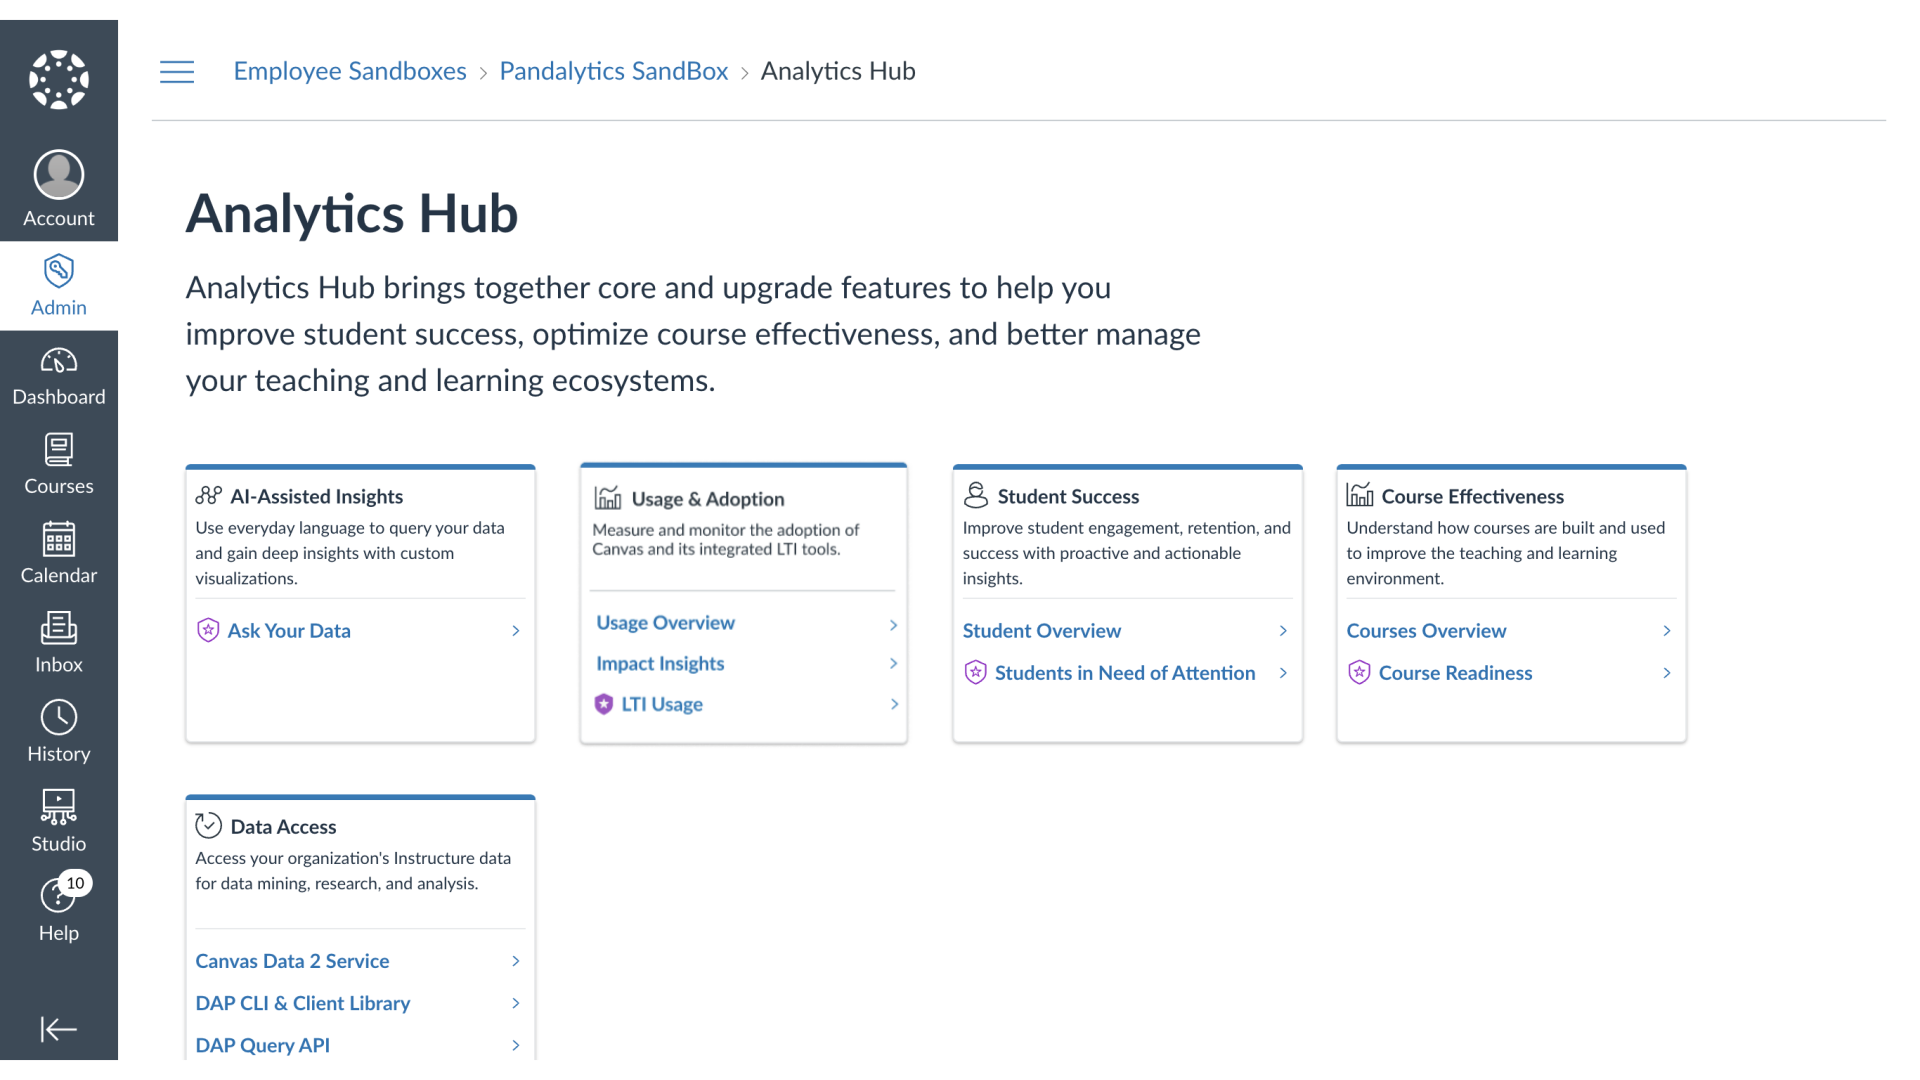Open the Studio icon
Viewport: 1920px width, 1080px height.
pos(59,806)
